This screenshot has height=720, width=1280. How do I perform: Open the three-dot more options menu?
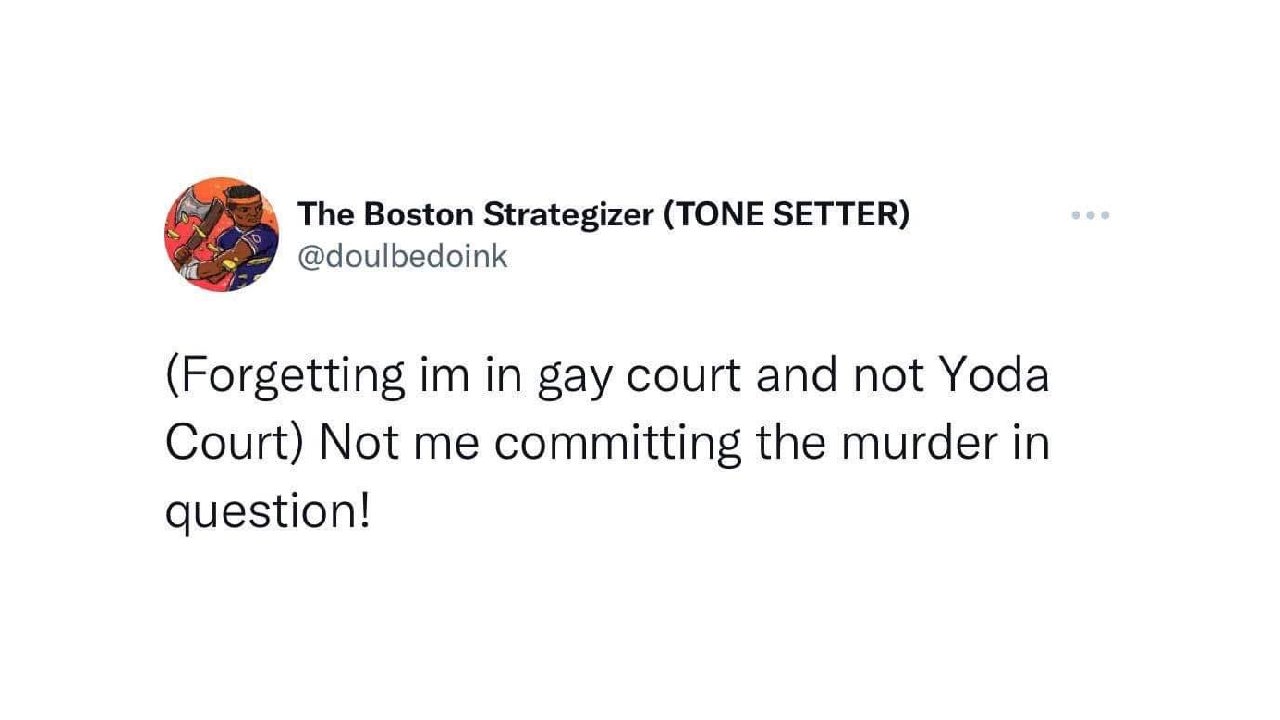tap(1090, 215)
